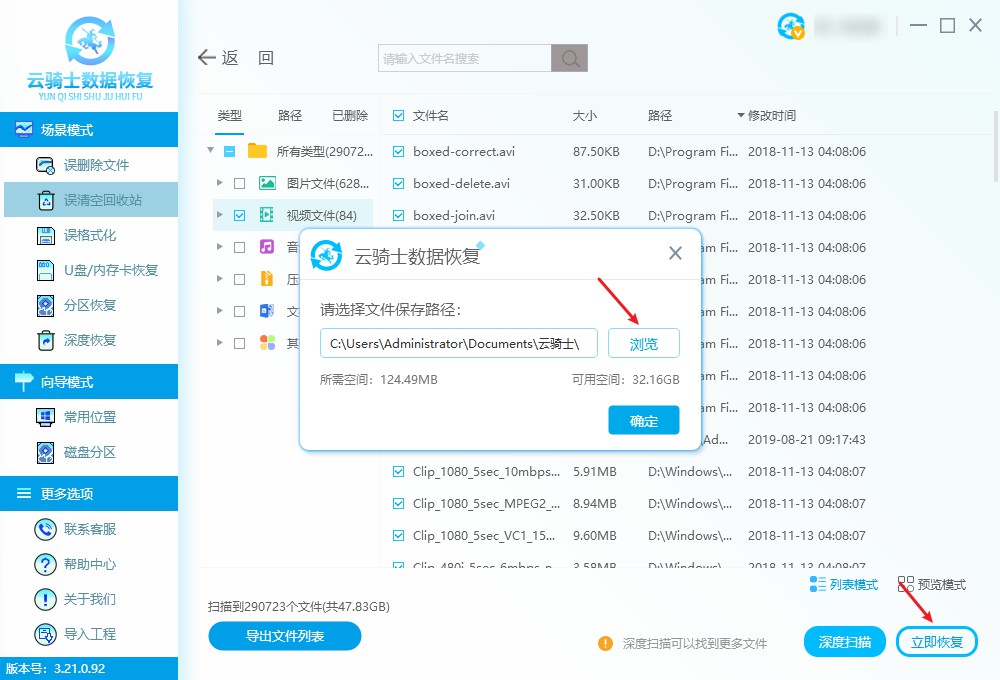Confirm save path with 确定 button
1000x680 pixels.
[x=643, y=420]
